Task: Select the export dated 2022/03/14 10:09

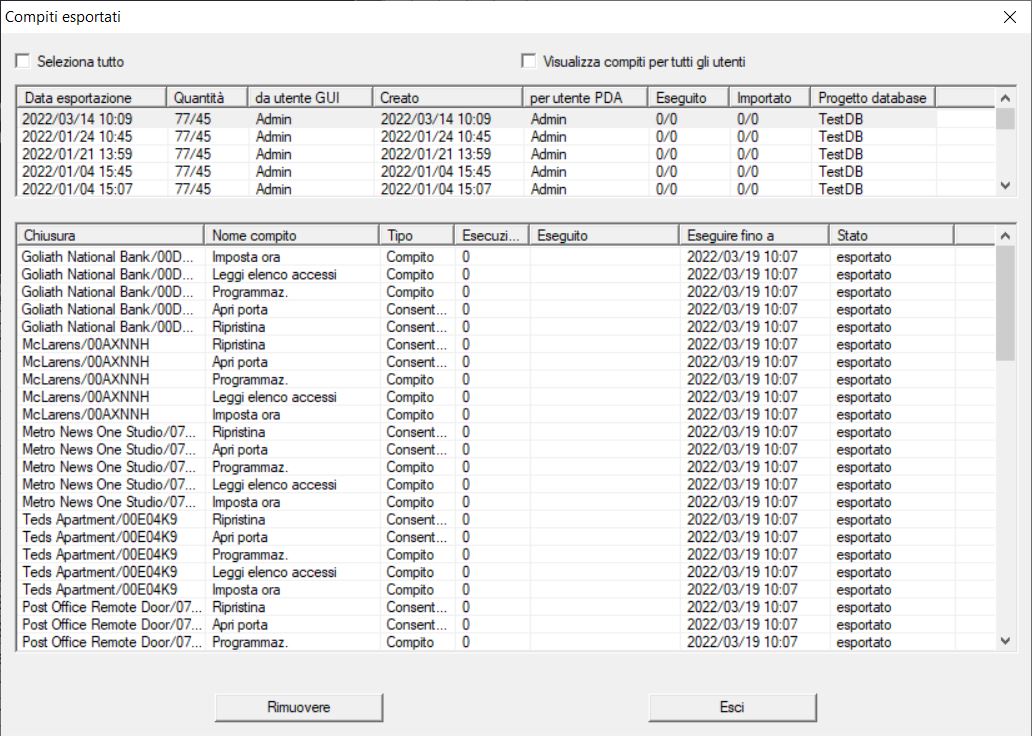Action: [x=77, y=120]
